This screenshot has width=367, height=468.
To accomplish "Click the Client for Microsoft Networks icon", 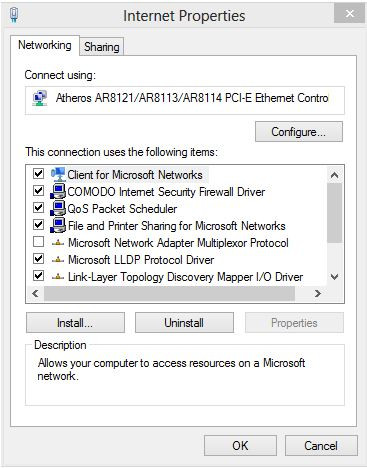I will pos(58,174).
